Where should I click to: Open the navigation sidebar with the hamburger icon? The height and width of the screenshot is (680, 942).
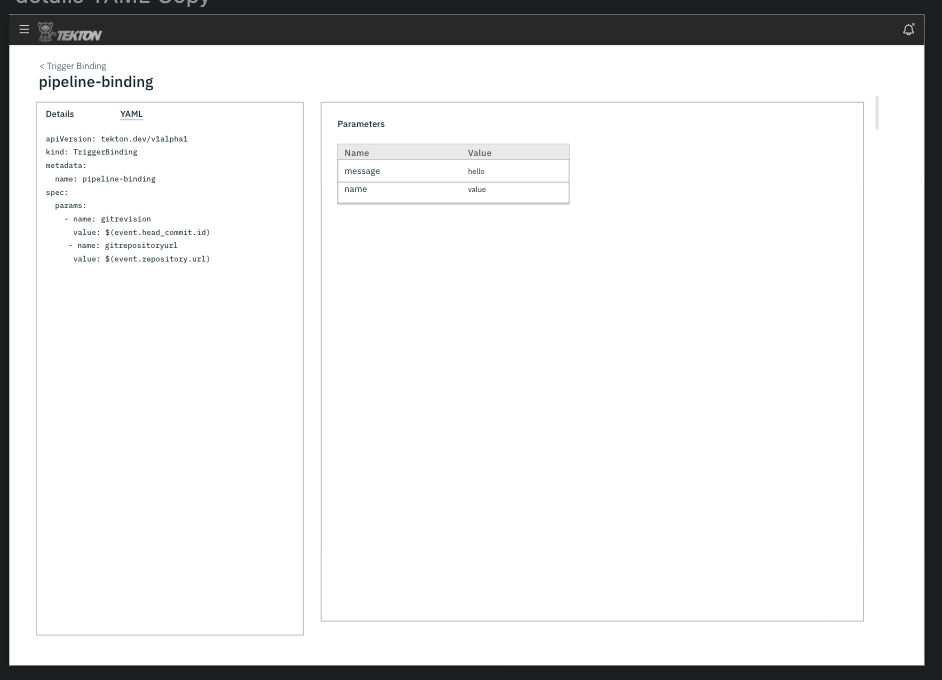[23, 29]
